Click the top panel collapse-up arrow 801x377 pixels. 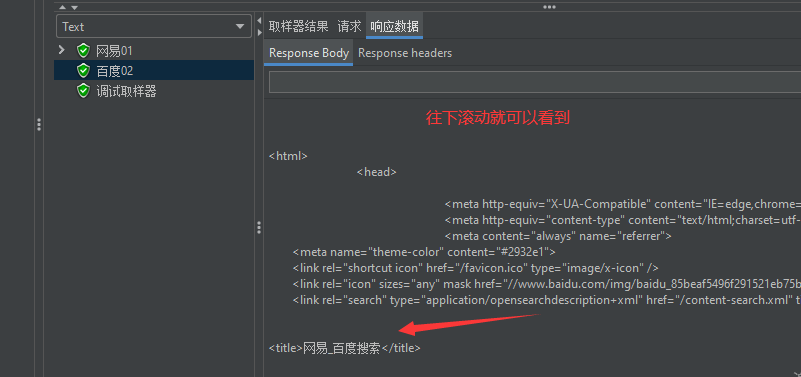click(x=63, y=7)
